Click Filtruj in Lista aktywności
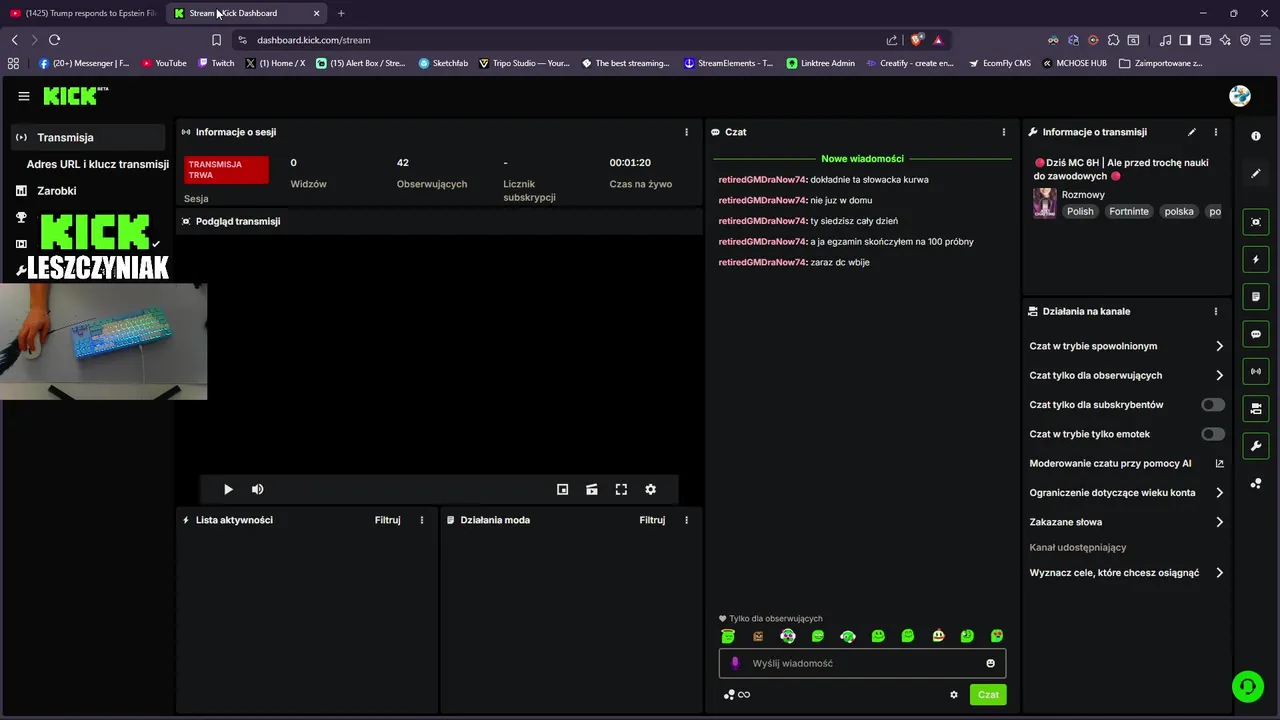This screenshot has width=1280, height=720. click(x=387, y=520)
